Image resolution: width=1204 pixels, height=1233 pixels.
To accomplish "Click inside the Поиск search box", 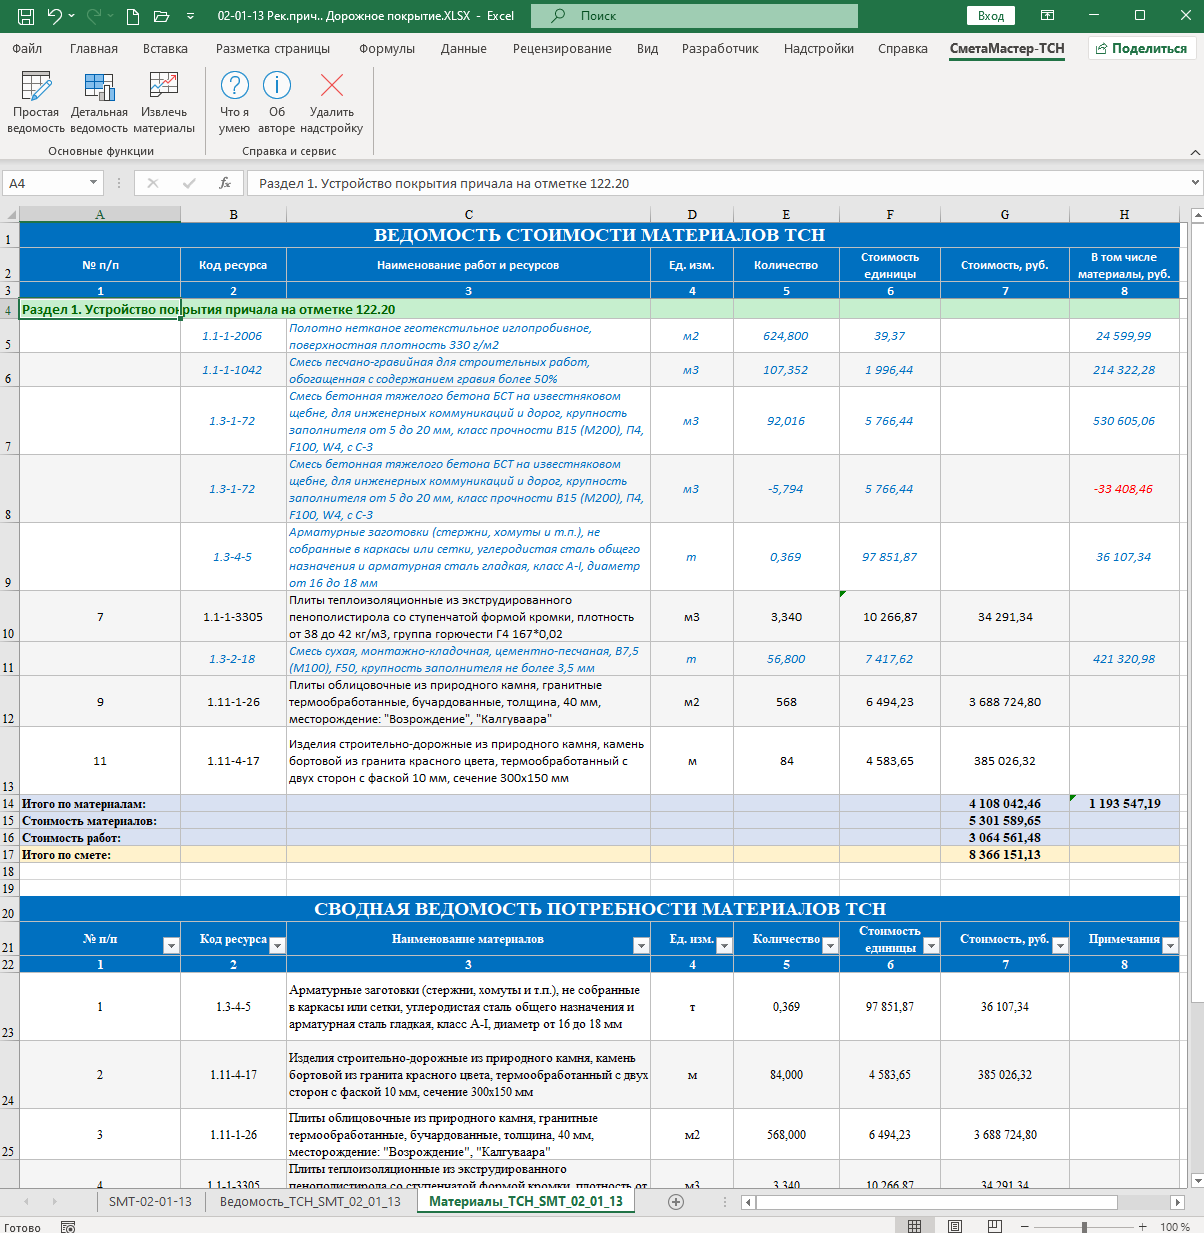I will pyautogui.click(x=694, y=16).
